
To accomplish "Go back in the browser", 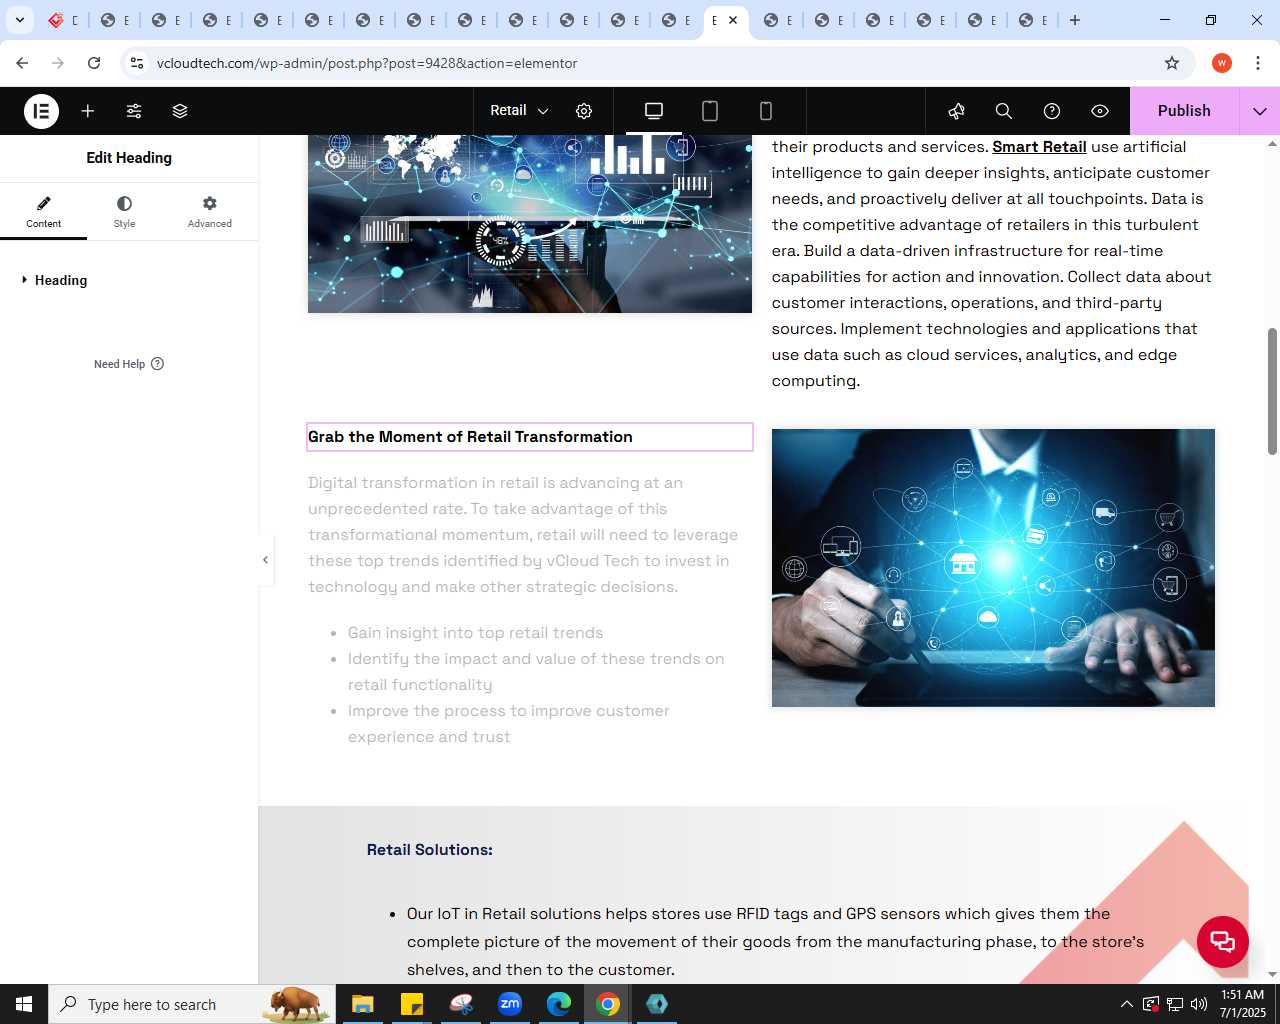I will click(22, 63).
